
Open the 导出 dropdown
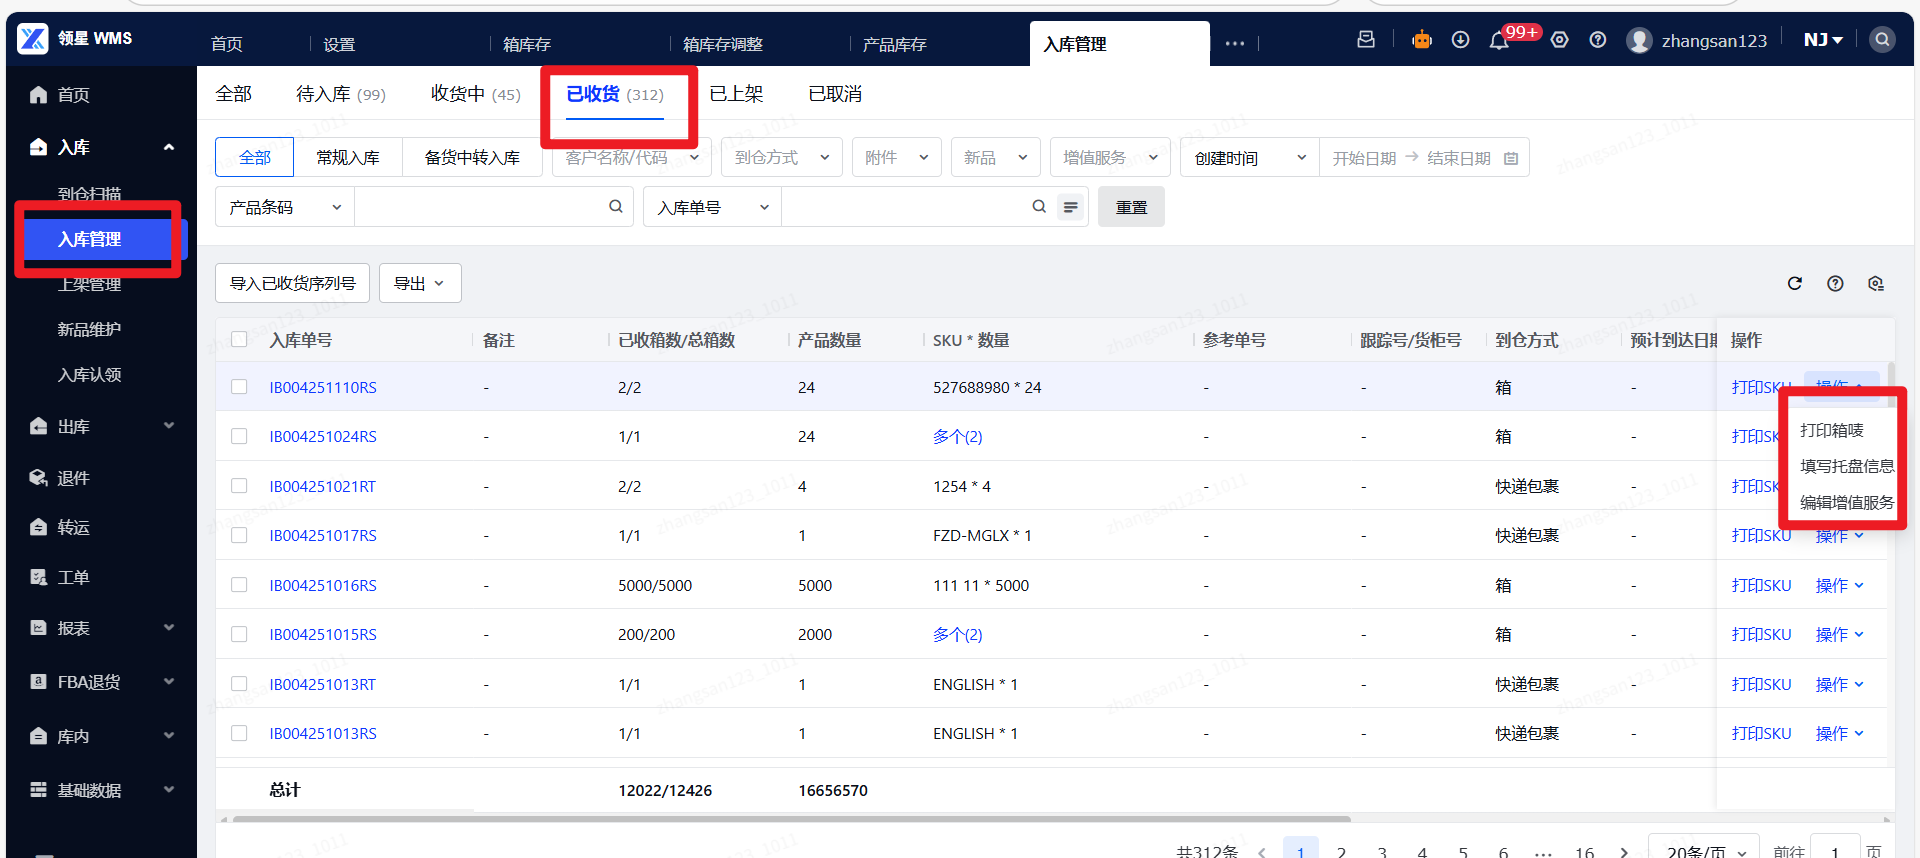coord(419,284)
